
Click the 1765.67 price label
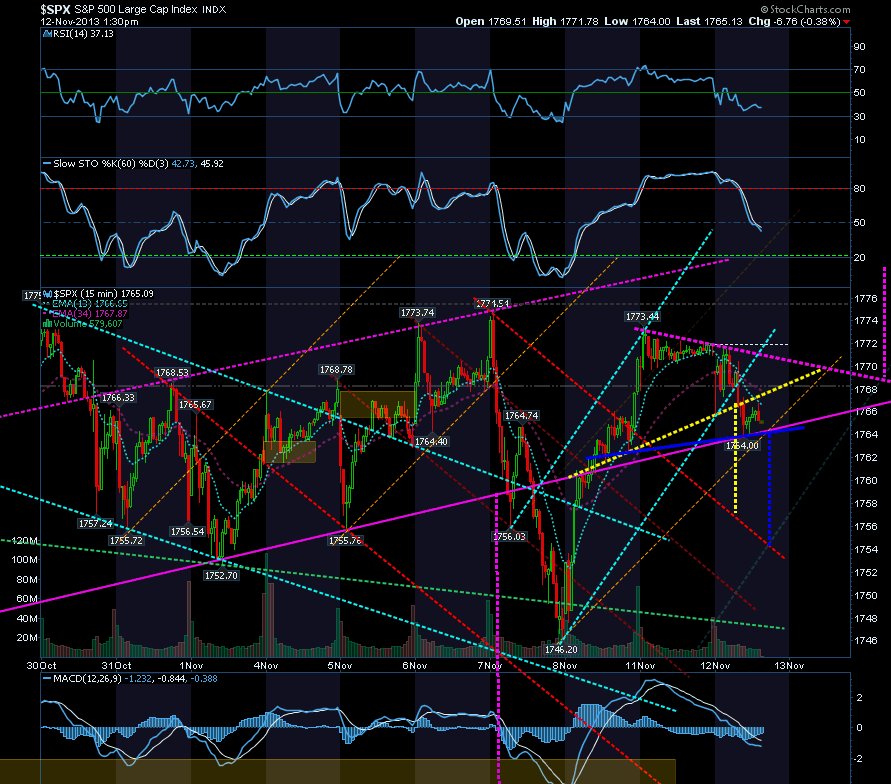[195, 404]
